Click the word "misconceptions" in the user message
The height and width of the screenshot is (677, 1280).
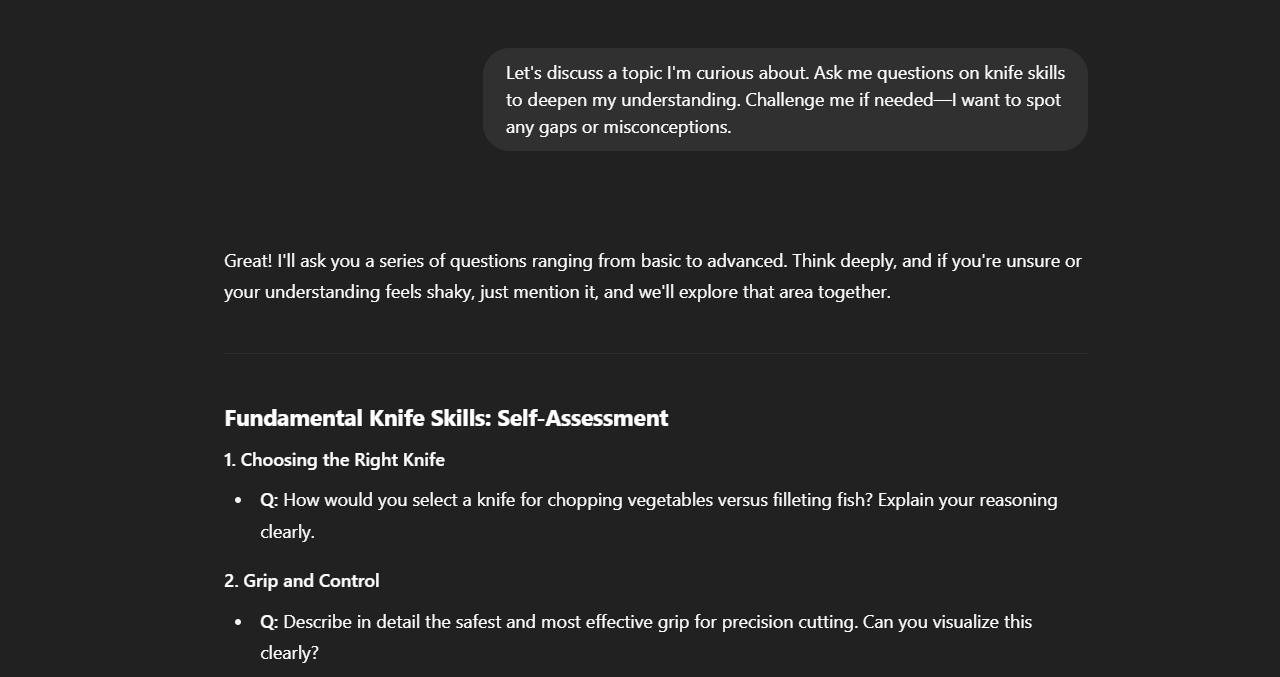coord(665,127)
